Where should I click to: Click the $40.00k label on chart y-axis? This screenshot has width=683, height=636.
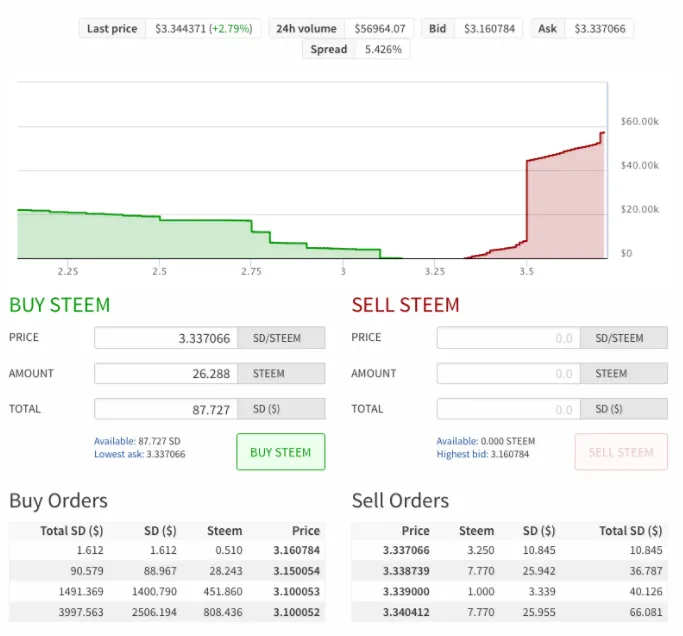click(639, 166)
